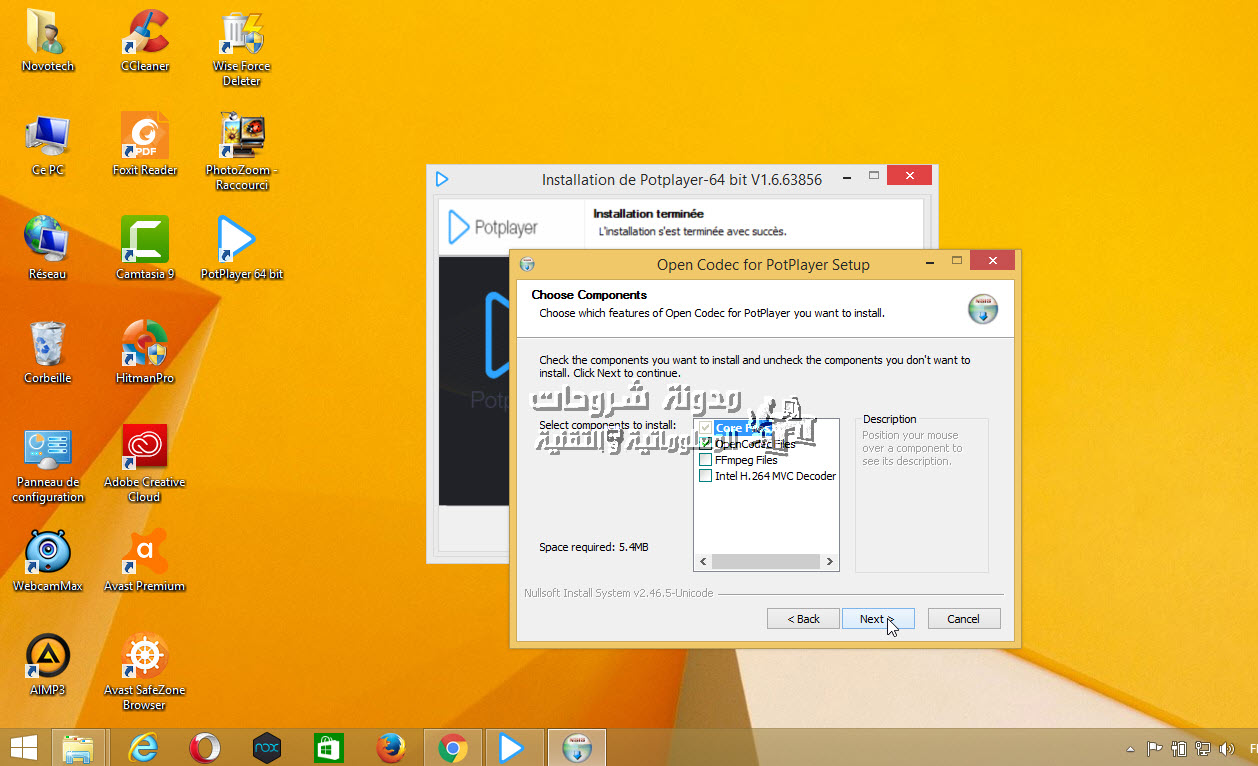Open Windows Store from taskbar
This screenshot has height=766, width=1258.
[328, 747]
